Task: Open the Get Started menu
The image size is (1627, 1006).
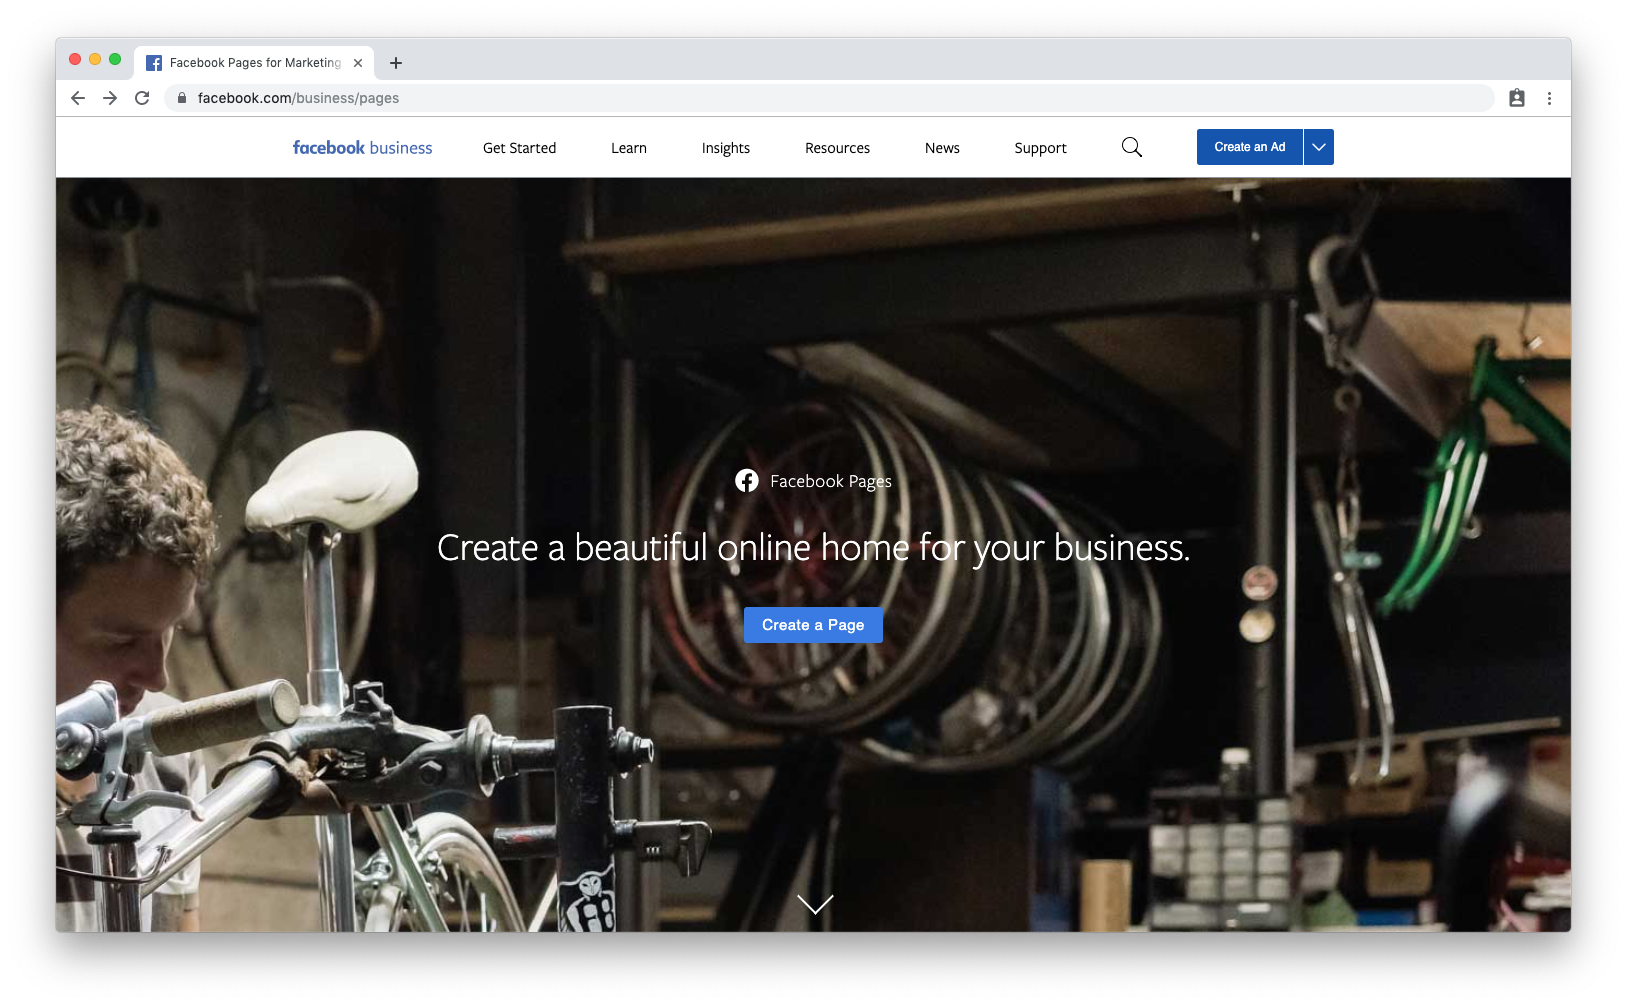Action: [519, 148]
